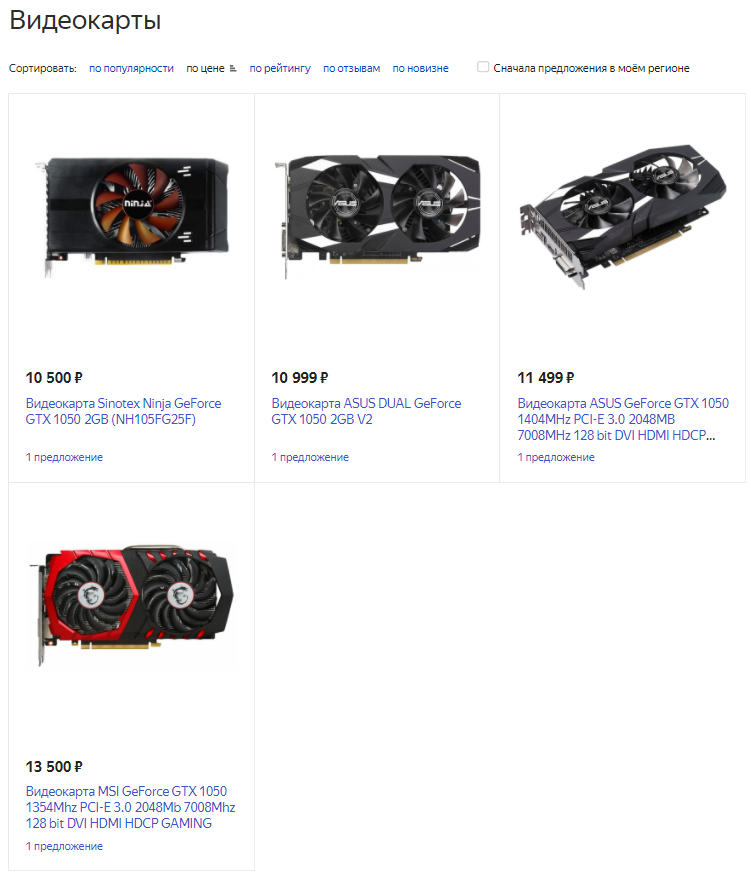Sort by 'по популярности'
This screenshot has width=751, height=873.
pos(131,68)
